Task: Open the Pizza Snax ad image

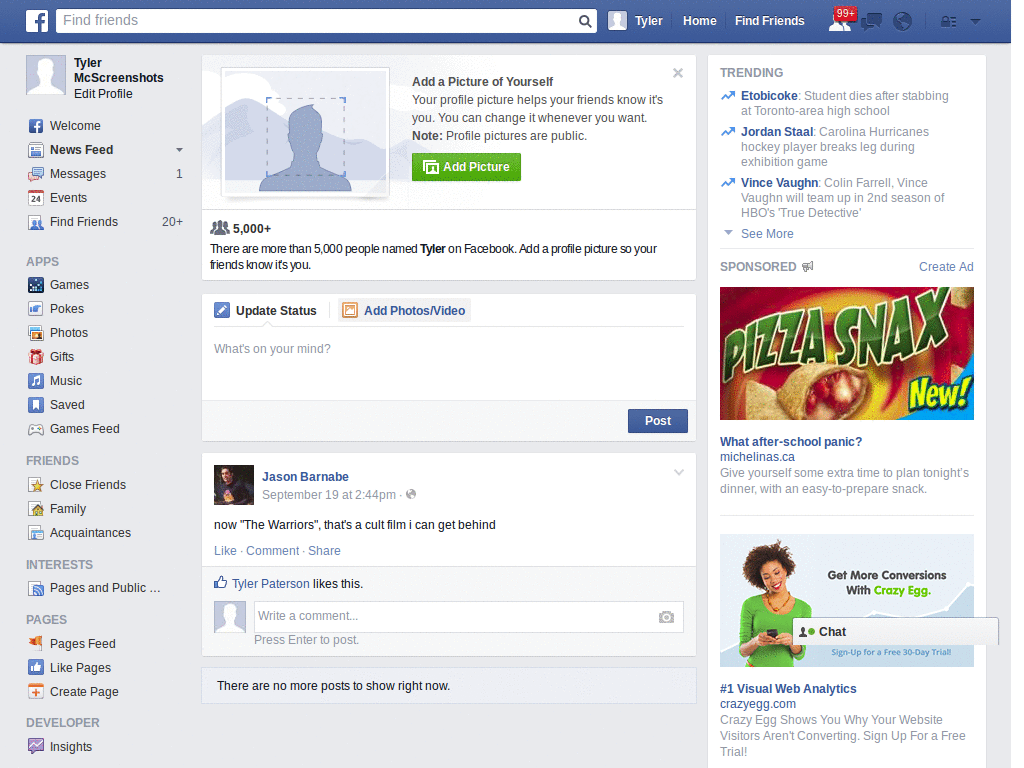Action: tap(846, 353)
